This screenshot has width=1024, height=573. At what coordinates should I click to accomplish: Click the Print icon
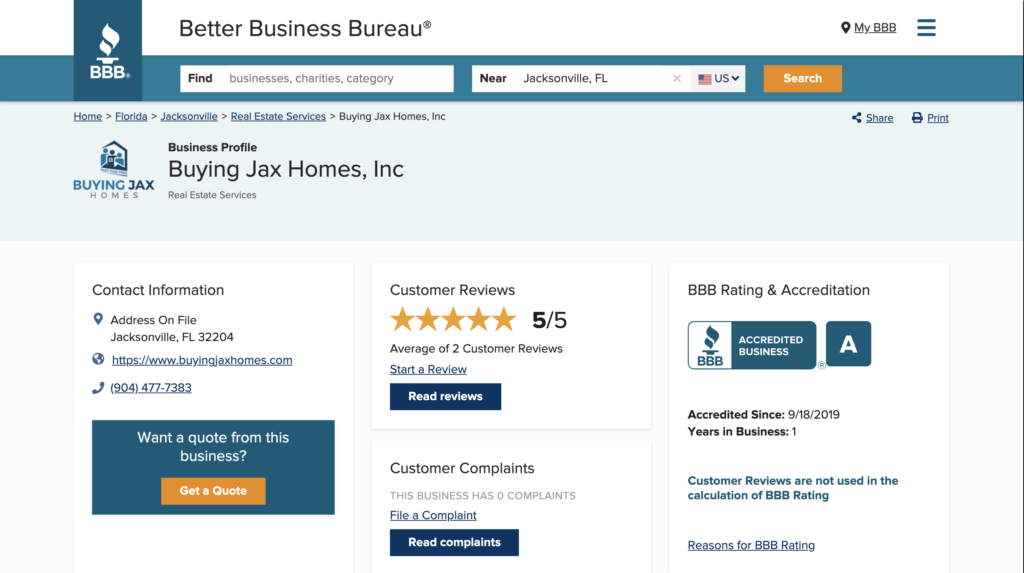pyautogui.click(x=917, y=118)
